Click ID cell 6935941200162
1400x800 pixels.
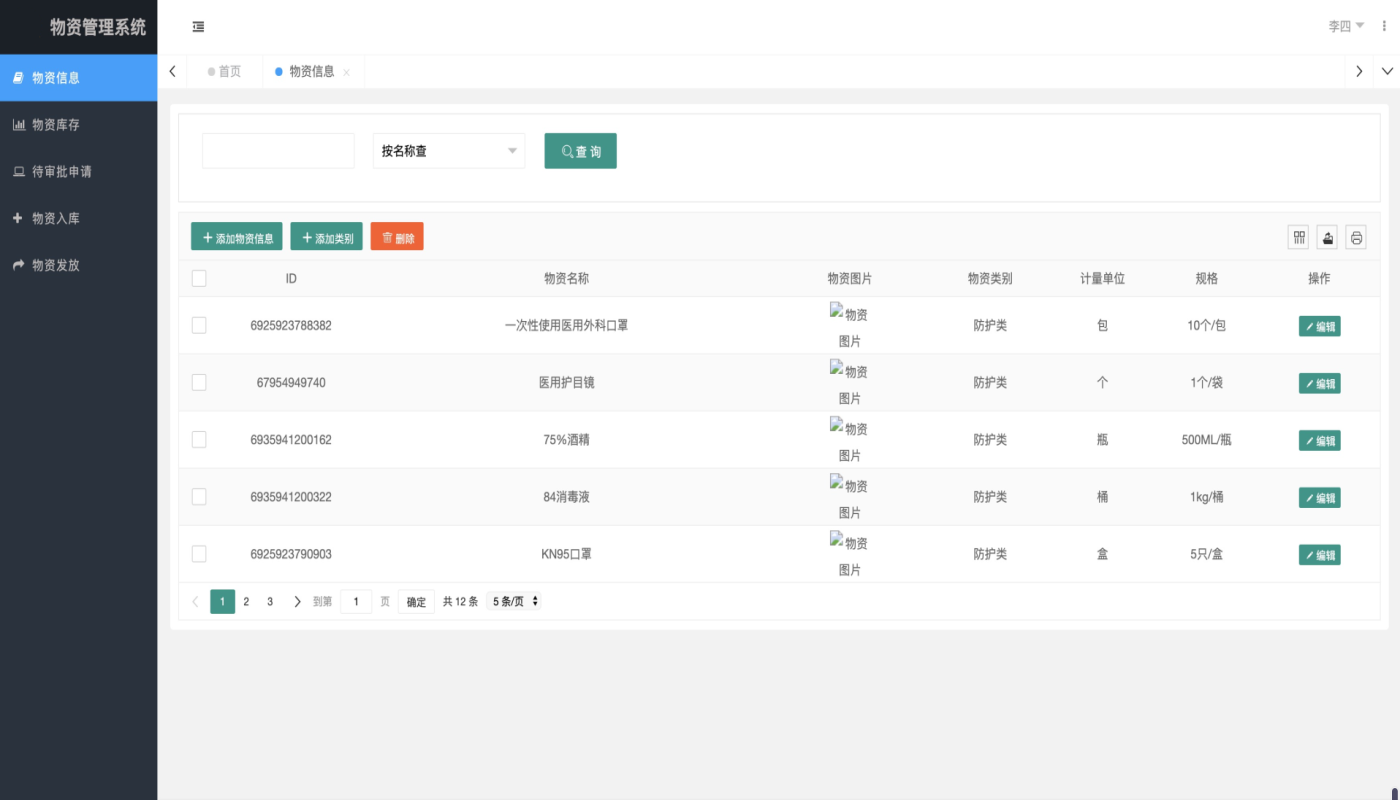(291, 440)
